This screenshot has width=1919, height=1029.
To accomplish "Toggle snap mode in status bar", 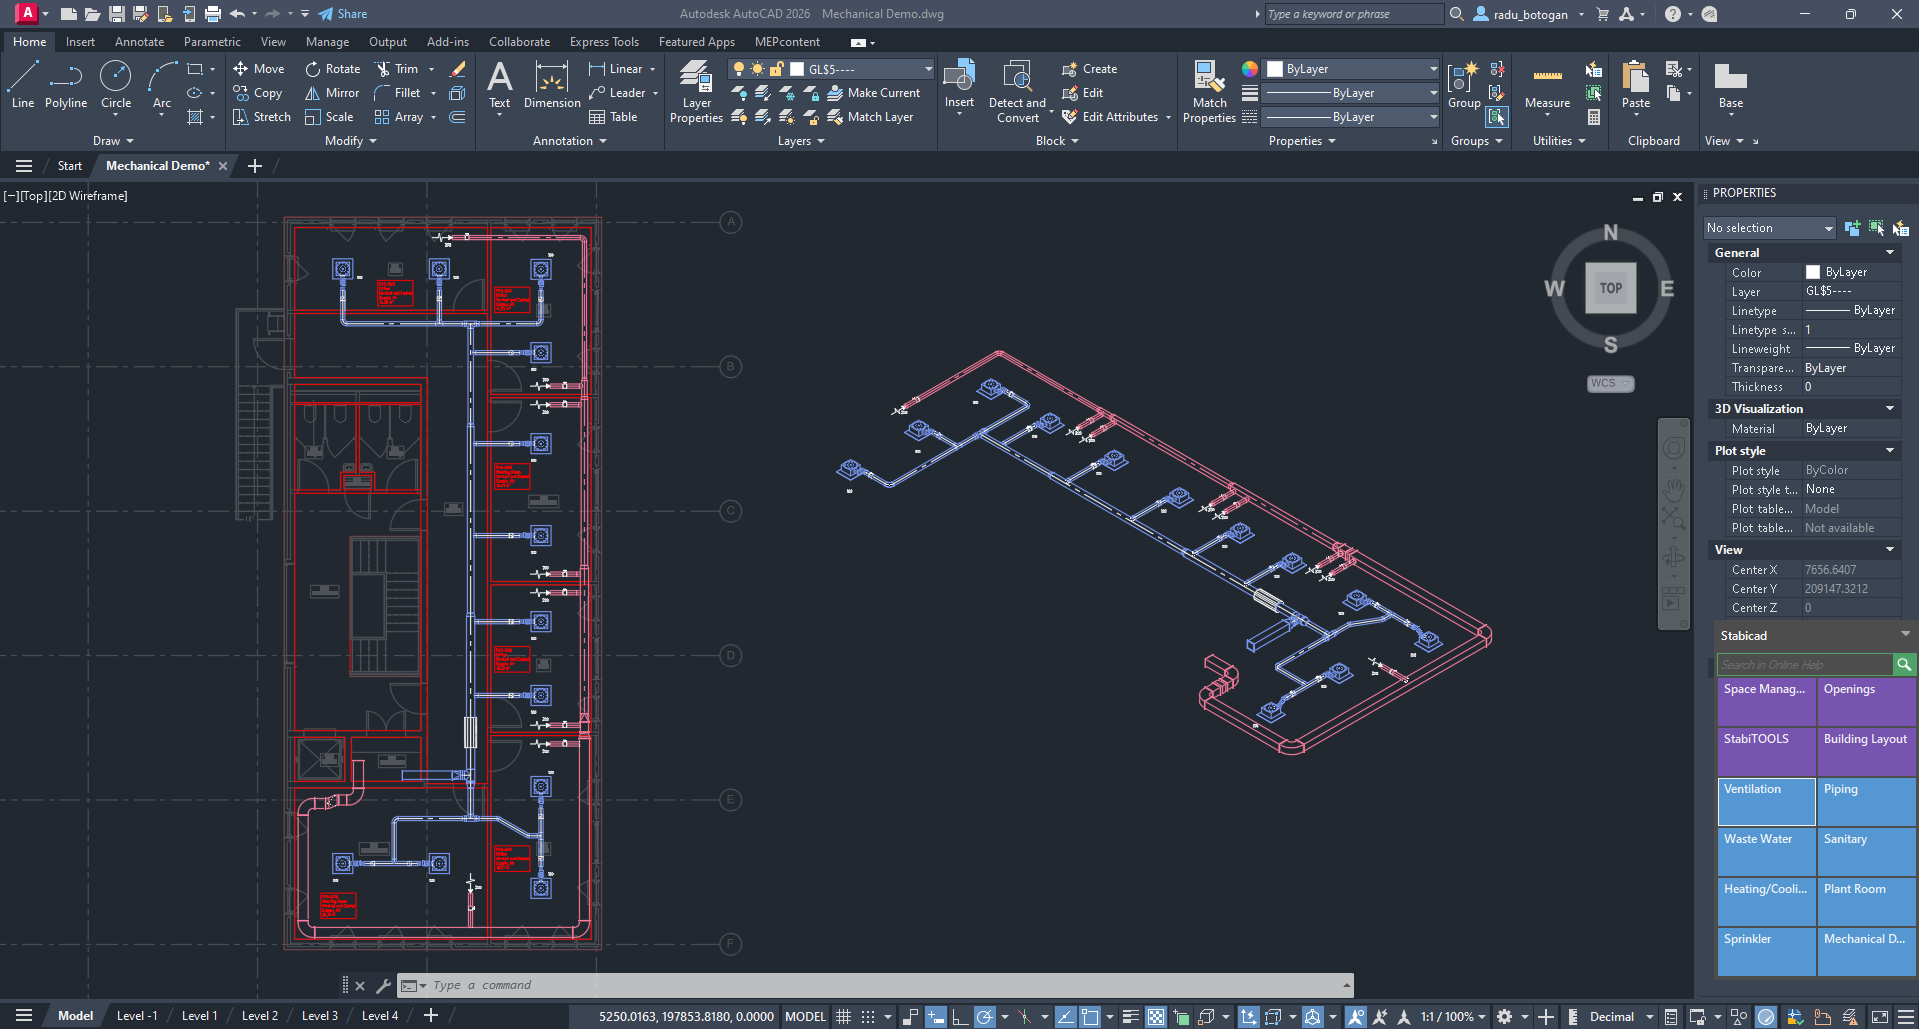I will coord(868,1017).
